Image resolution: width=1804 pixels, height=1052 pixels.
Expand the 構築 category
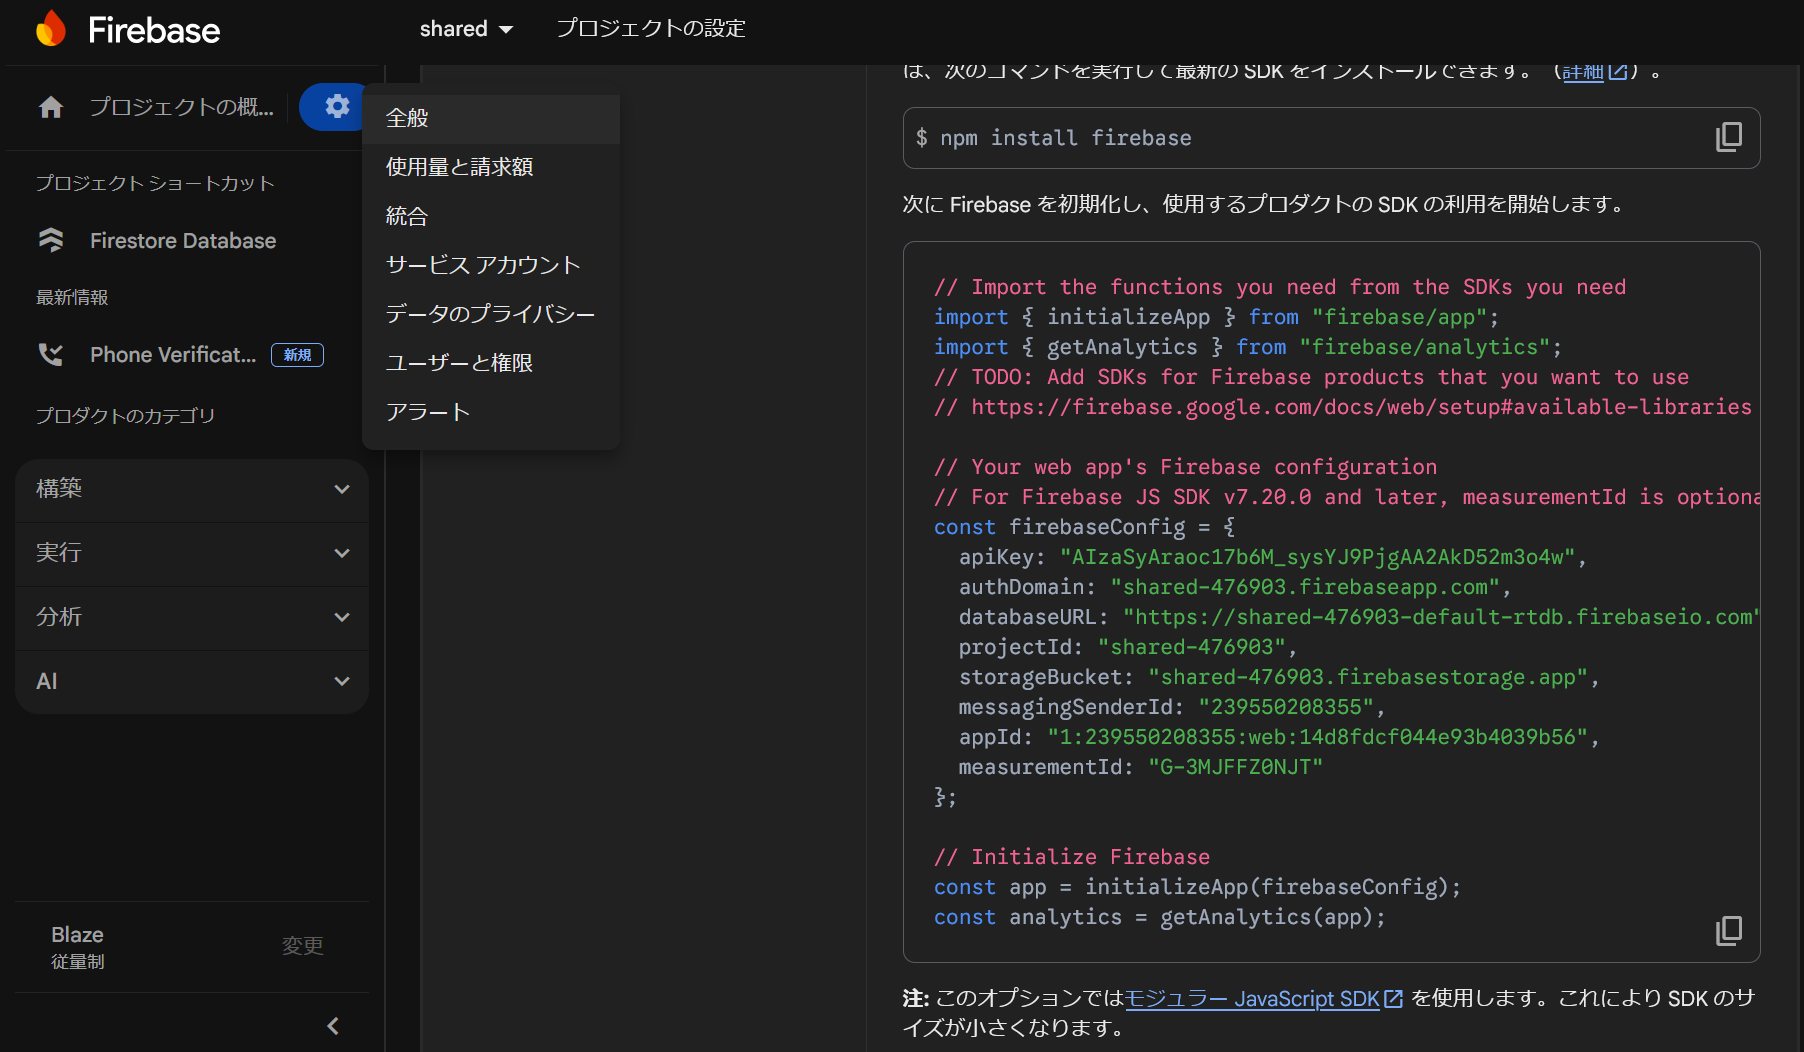point(192,488)
